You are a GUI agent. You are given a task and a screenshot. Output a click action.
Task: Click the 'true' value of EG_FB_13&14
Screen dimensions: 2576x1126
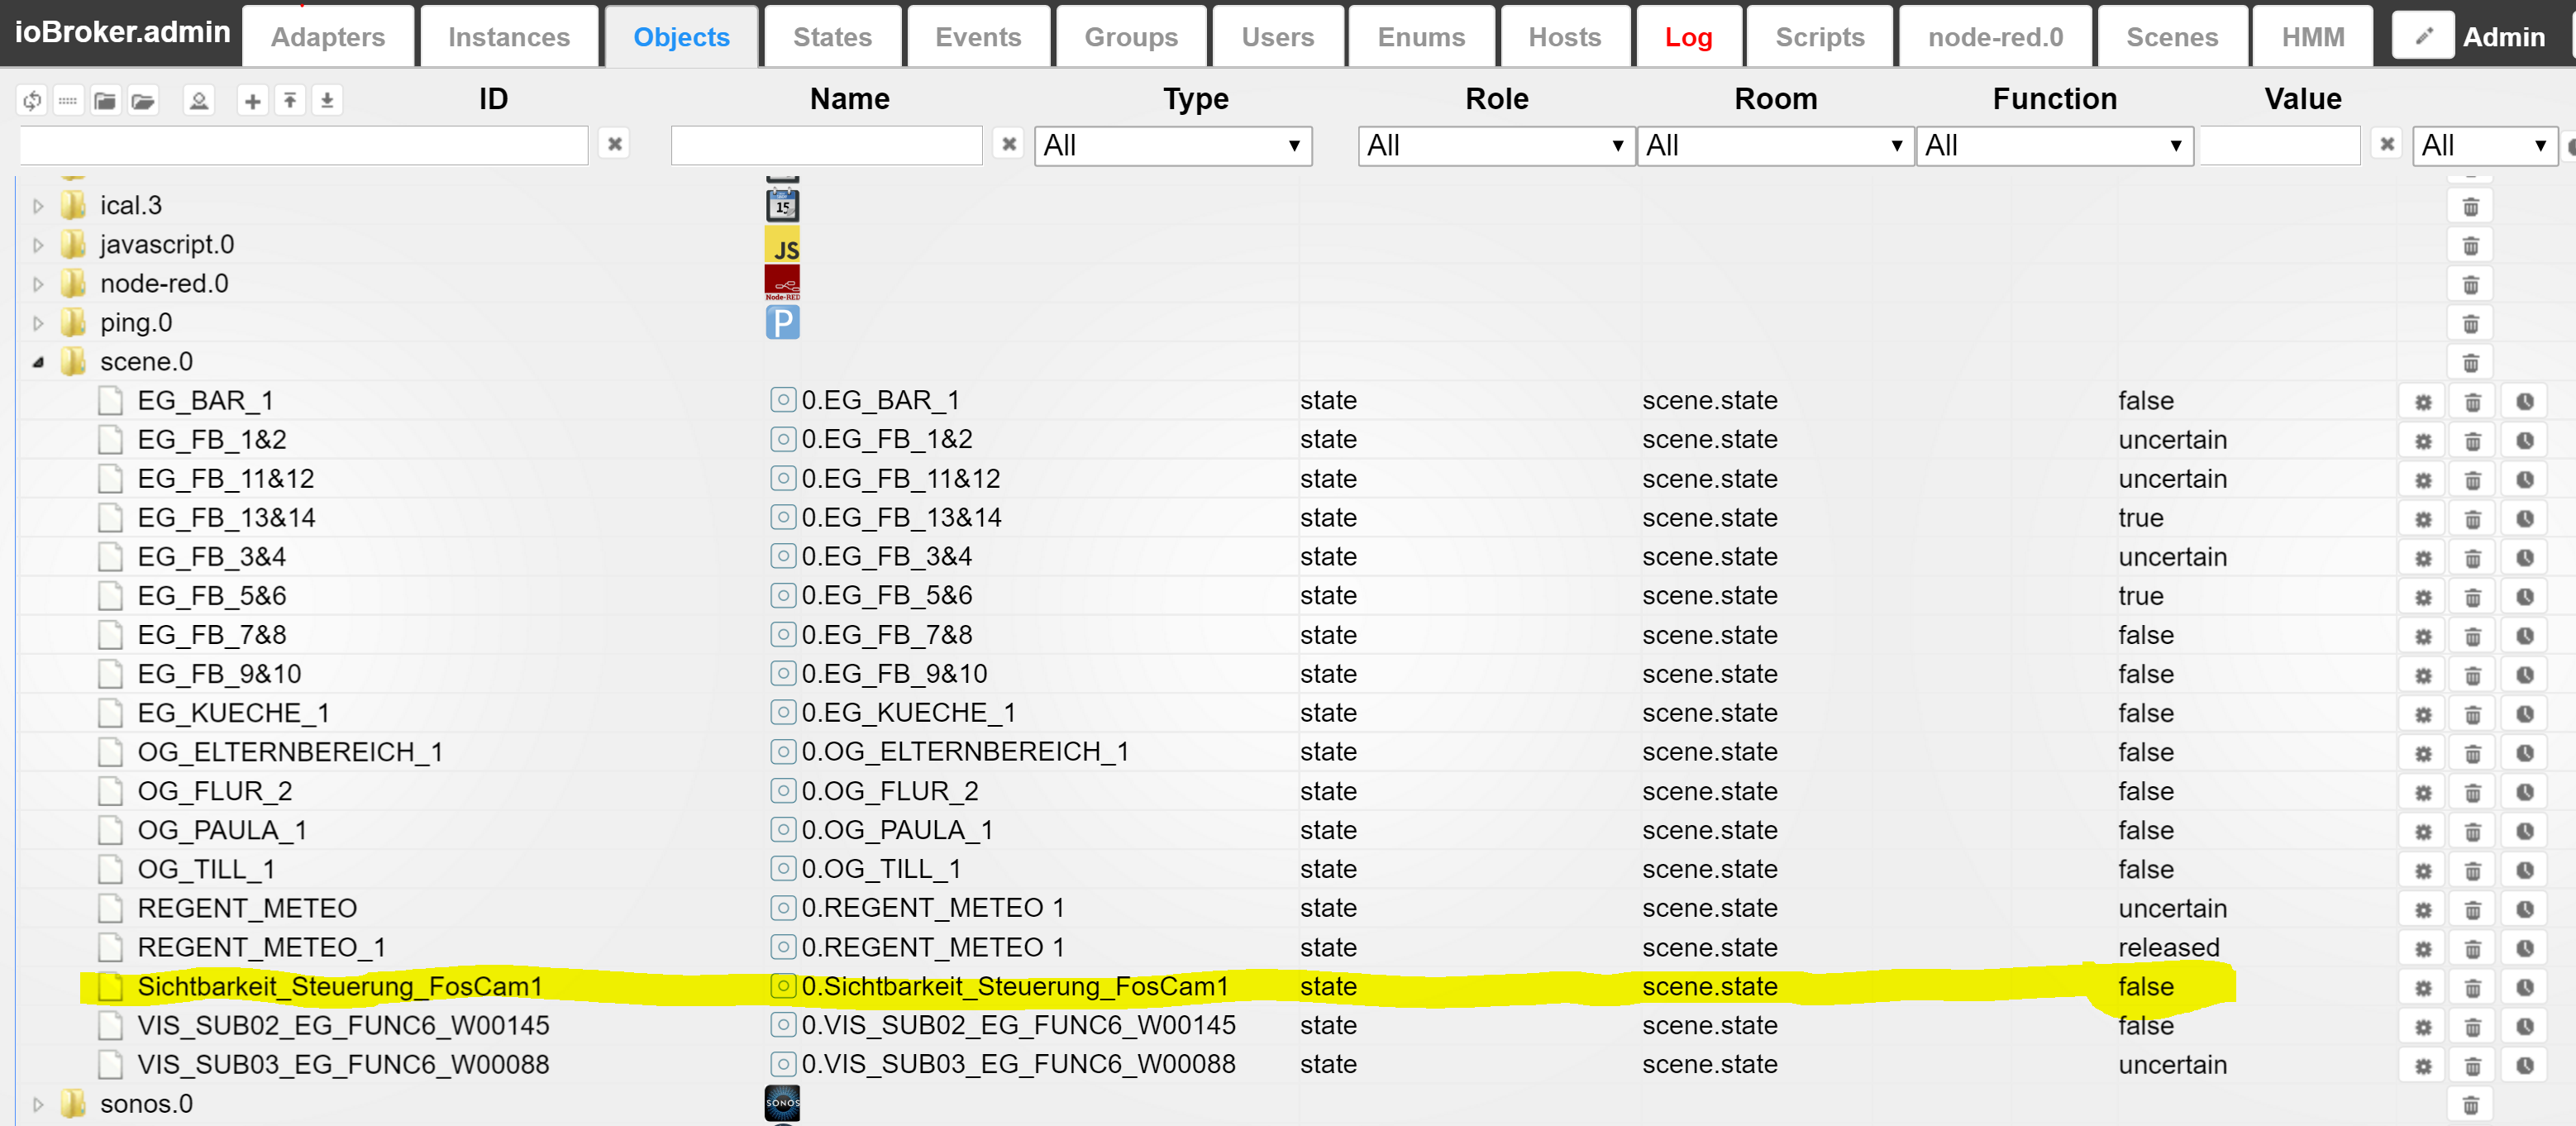pyautogui.click(x=2140, y=518)
